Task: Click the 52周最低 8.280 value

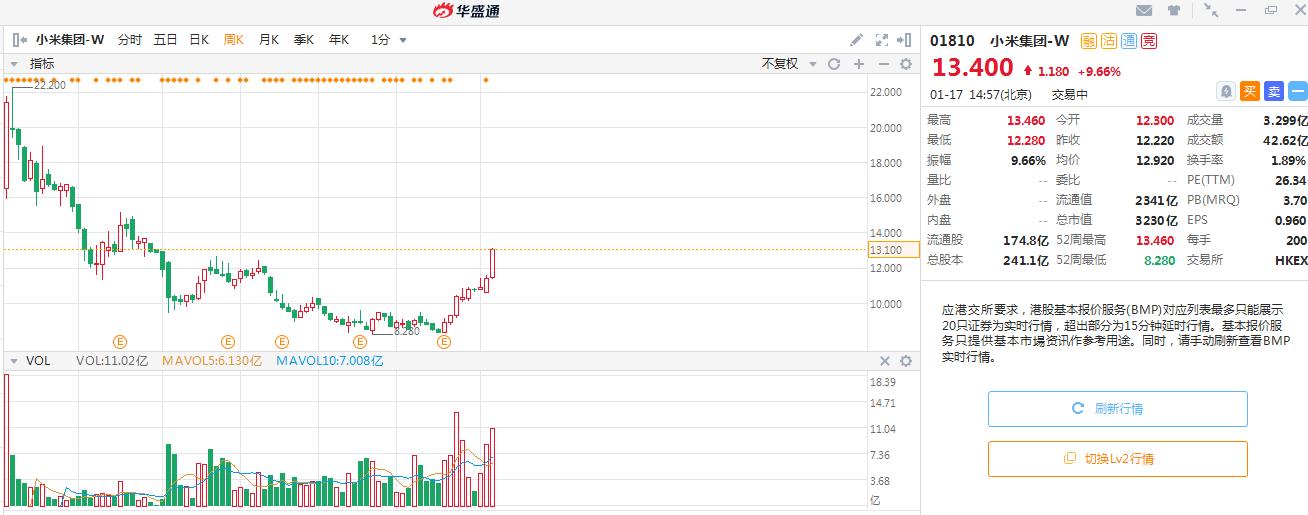Action: 1161,260
